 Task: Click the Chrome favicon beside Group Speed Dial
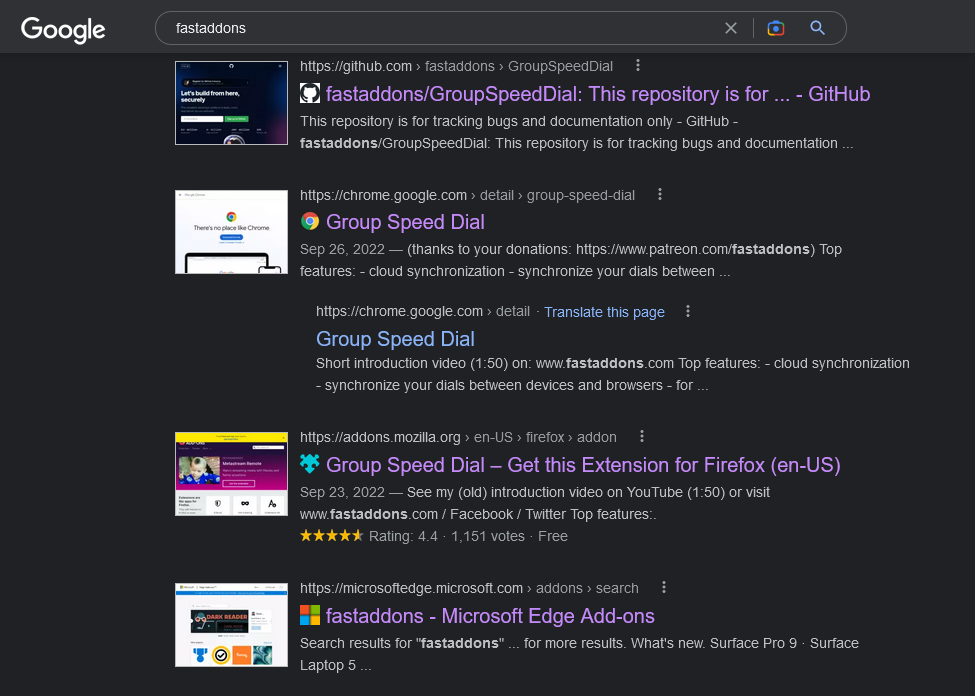click(310, 222)
